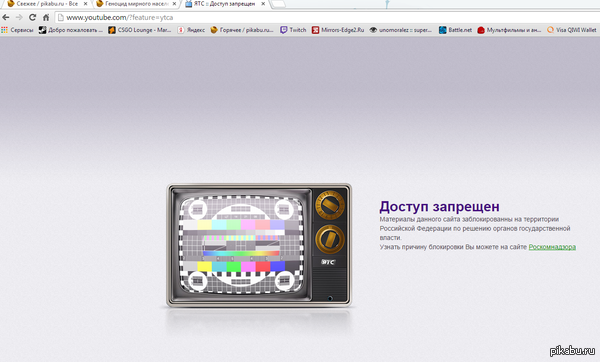Click the top golden knob on TV
Image resolution: width=600 pixels, height=362 pixels.
click(x=330, y=205)
